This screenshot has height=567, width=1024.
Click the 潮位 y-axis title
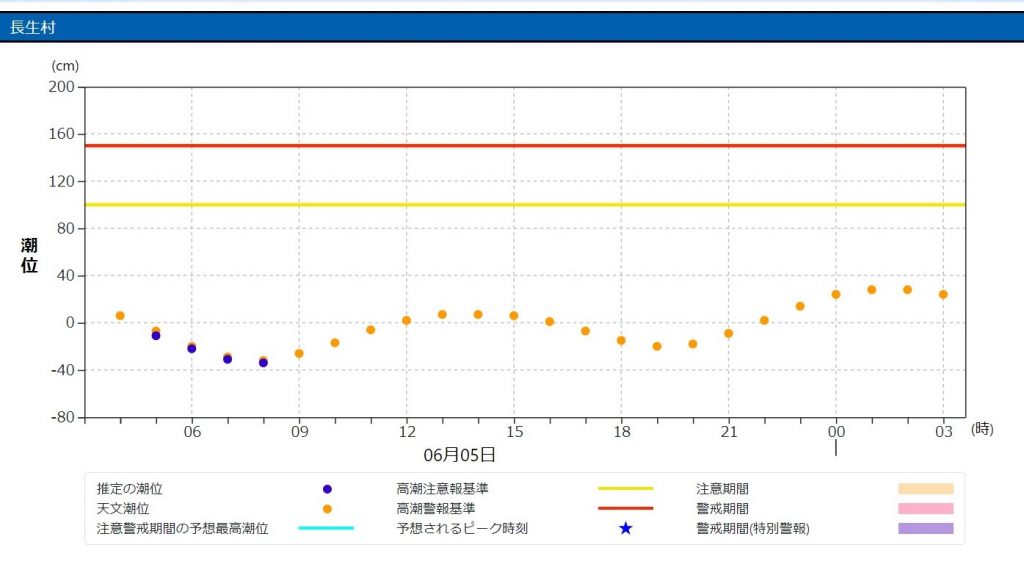pos(29,255)
